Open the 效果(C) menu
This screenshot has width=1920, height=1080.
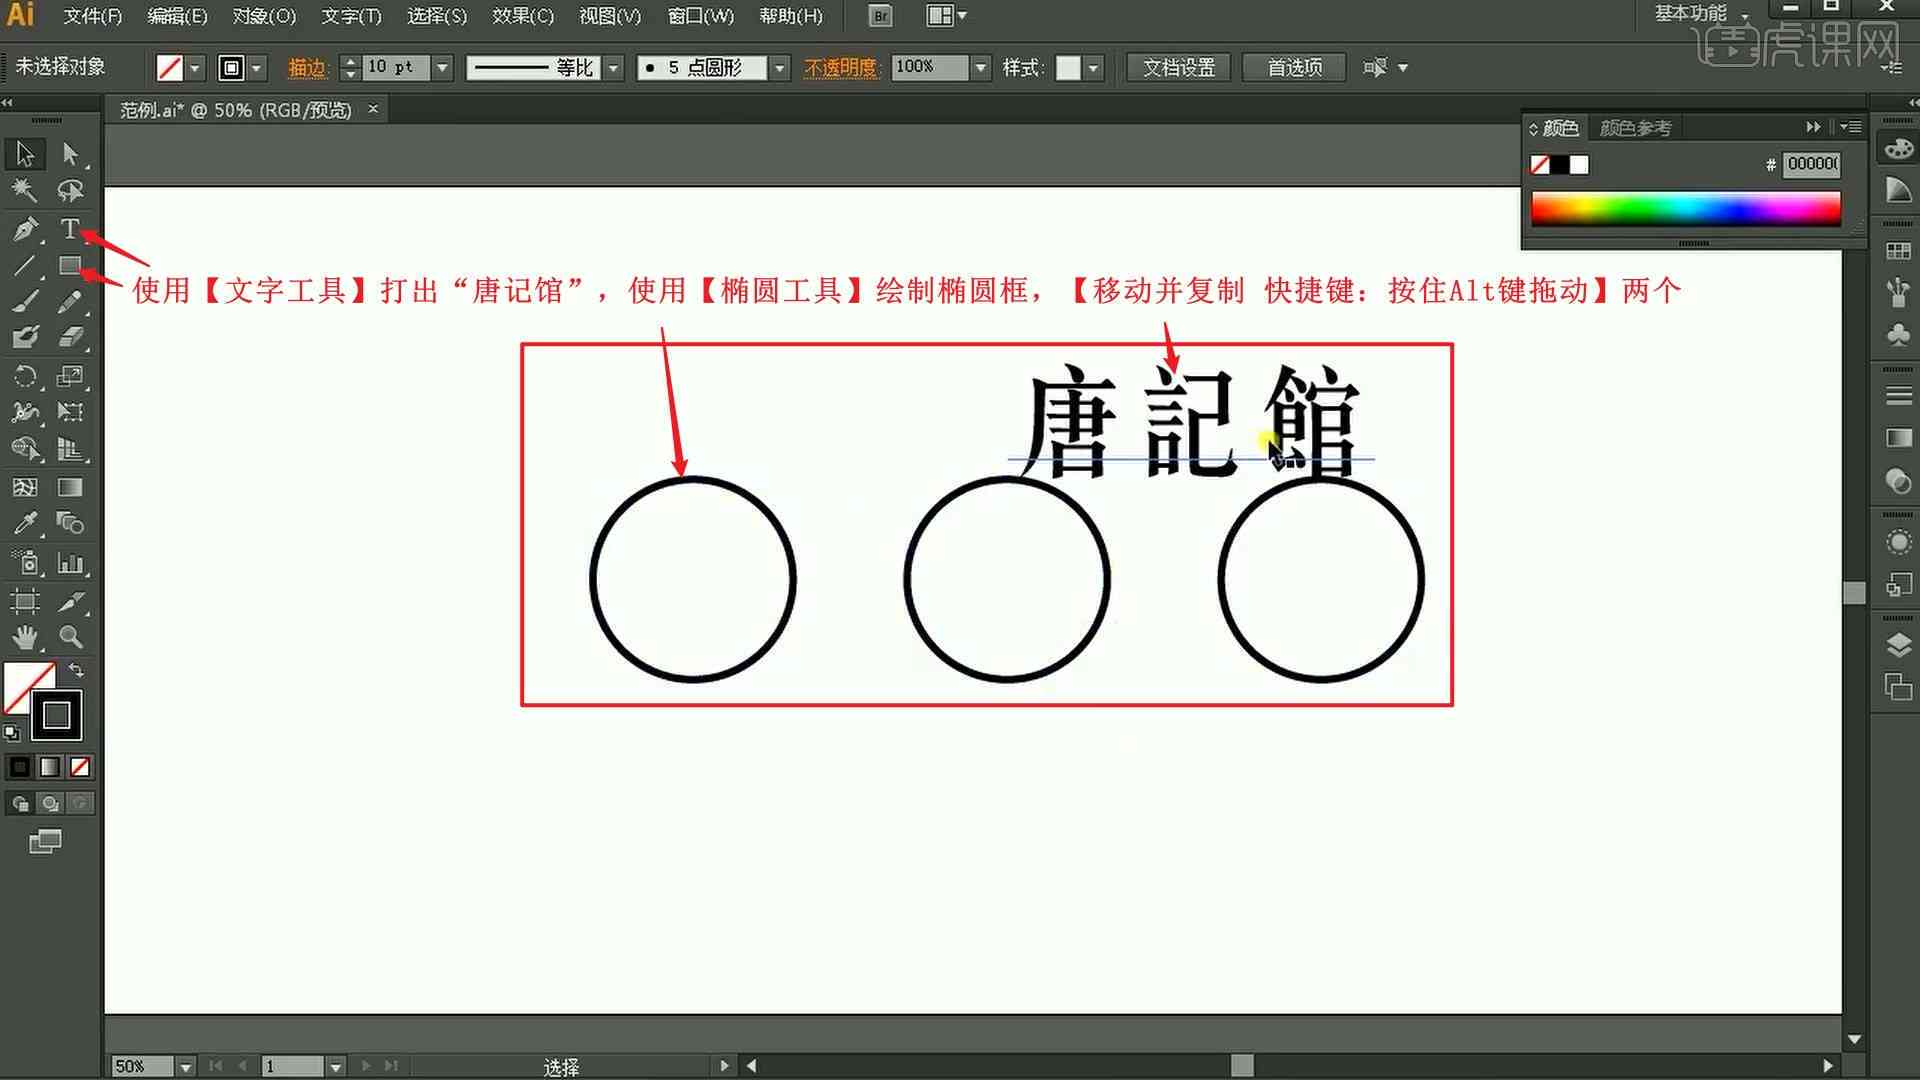[x=523, y=16]
